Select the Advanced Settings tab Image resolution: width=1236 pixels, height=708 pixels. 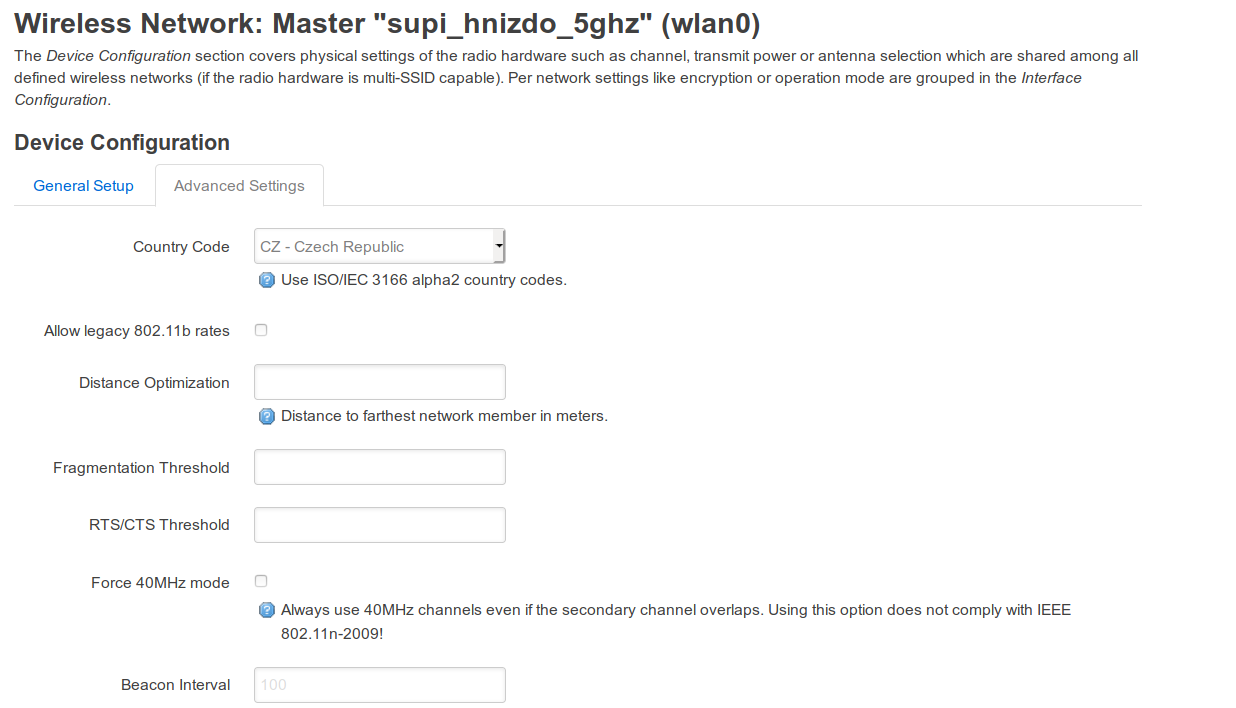pos(239,185)
